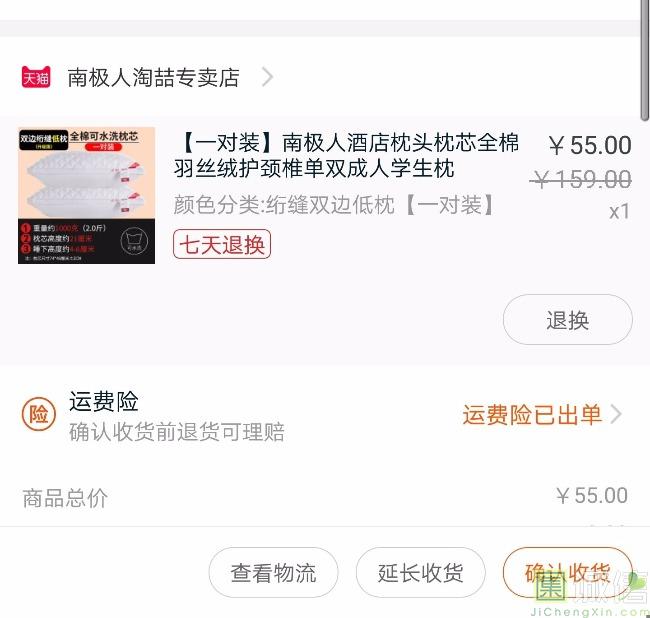Tap the orange 险 insurance icon
The height and width of the screenshot is (618, 650).
[39, 414]
